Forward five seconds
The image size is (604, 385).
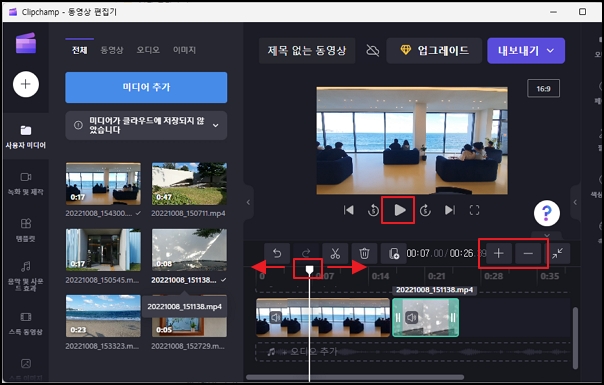point(425,210)
